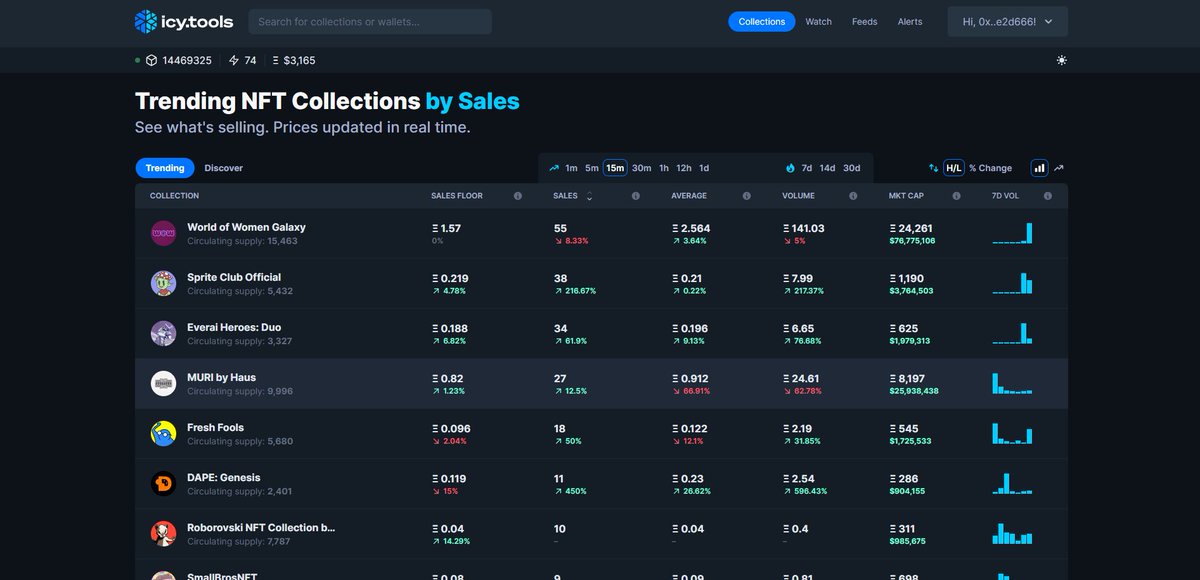Click the Volume column info icon

853,196
